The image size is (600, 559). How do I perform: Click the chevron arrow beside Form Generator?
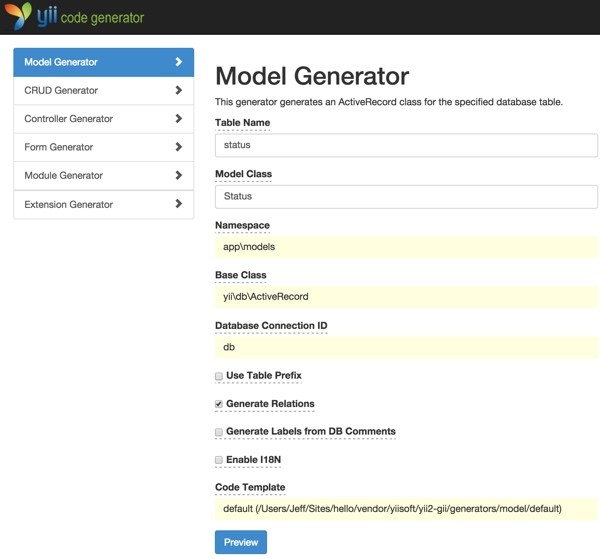[178, 147]
